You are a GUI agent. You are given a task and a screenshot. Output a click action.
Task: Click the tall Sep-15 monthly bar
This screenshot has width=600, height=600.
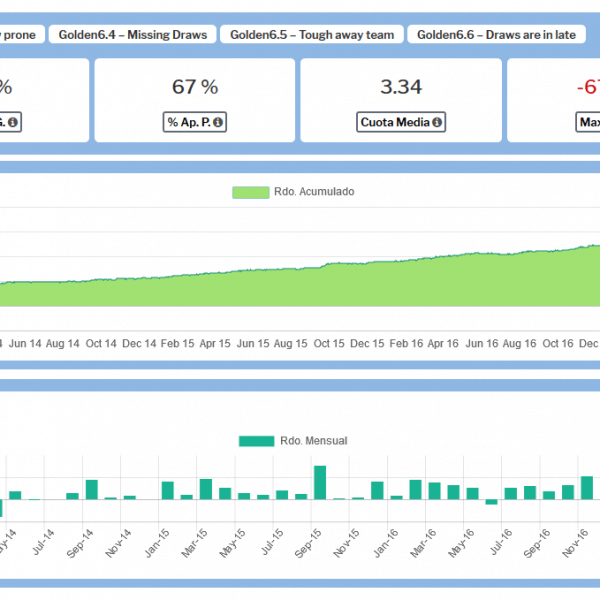(x=320, y=483)
